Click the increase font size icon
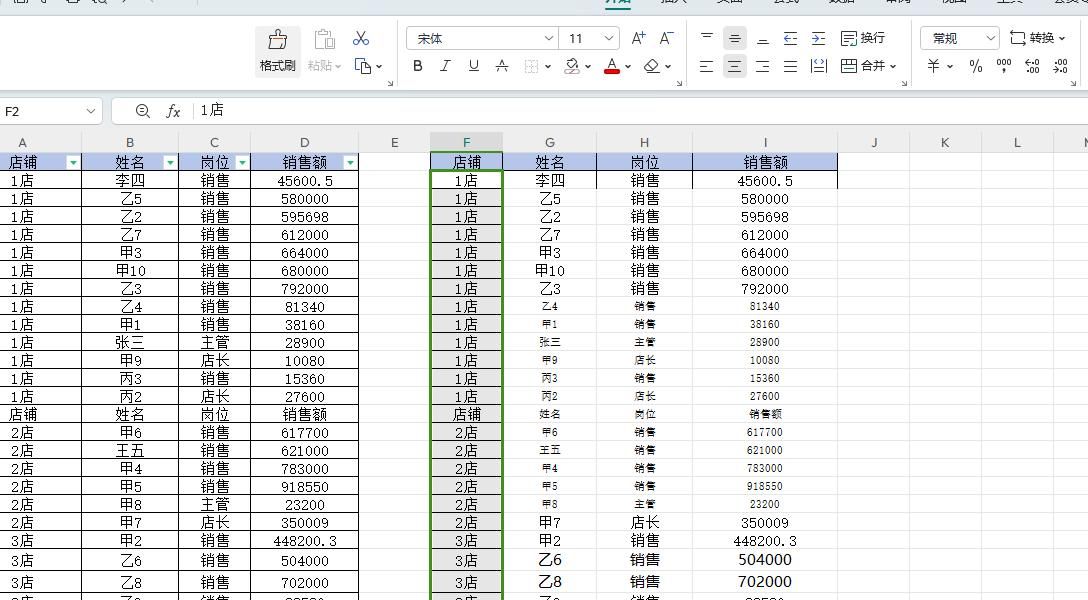The image size is (1088, 600). point(637,37)
